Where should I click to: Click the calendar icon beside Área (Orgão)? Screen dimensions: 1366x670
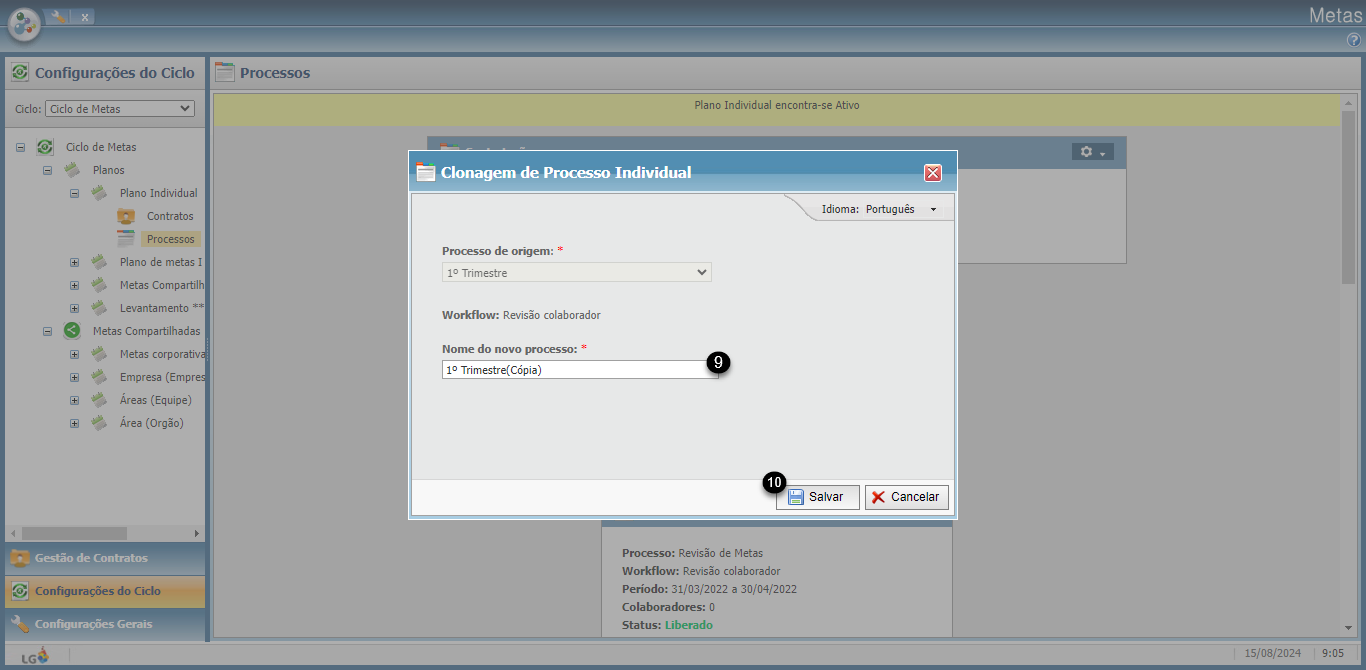(x=99, y=423)
